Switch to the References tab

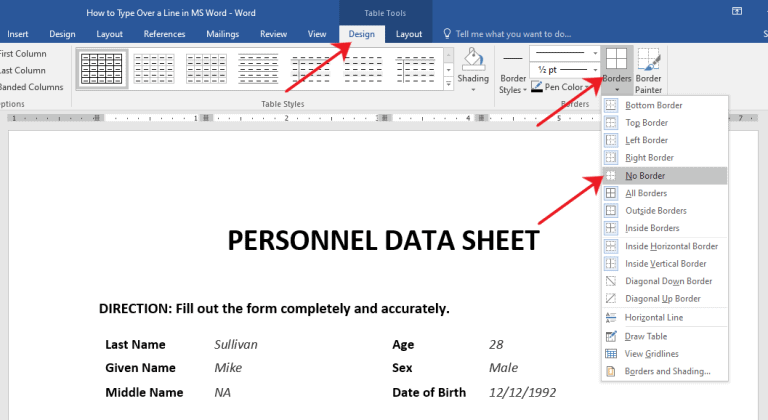coord(164,34)
